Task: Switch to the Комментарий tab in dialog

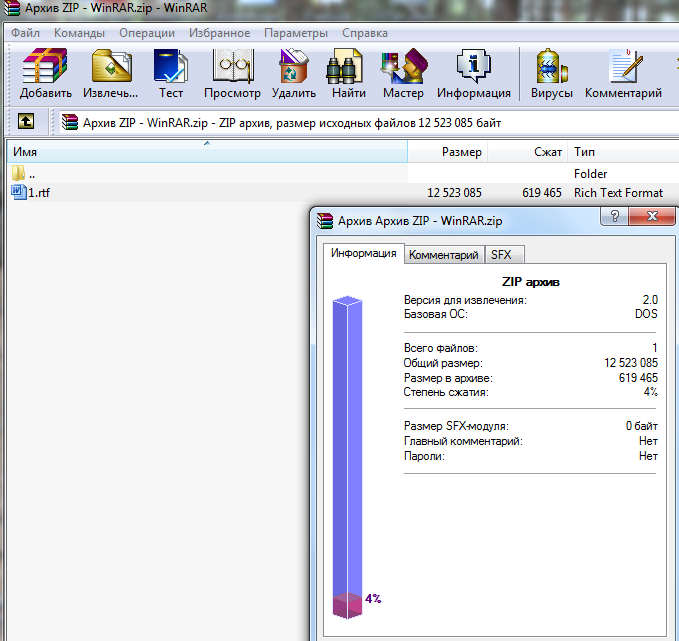Action: pos(444,255)
